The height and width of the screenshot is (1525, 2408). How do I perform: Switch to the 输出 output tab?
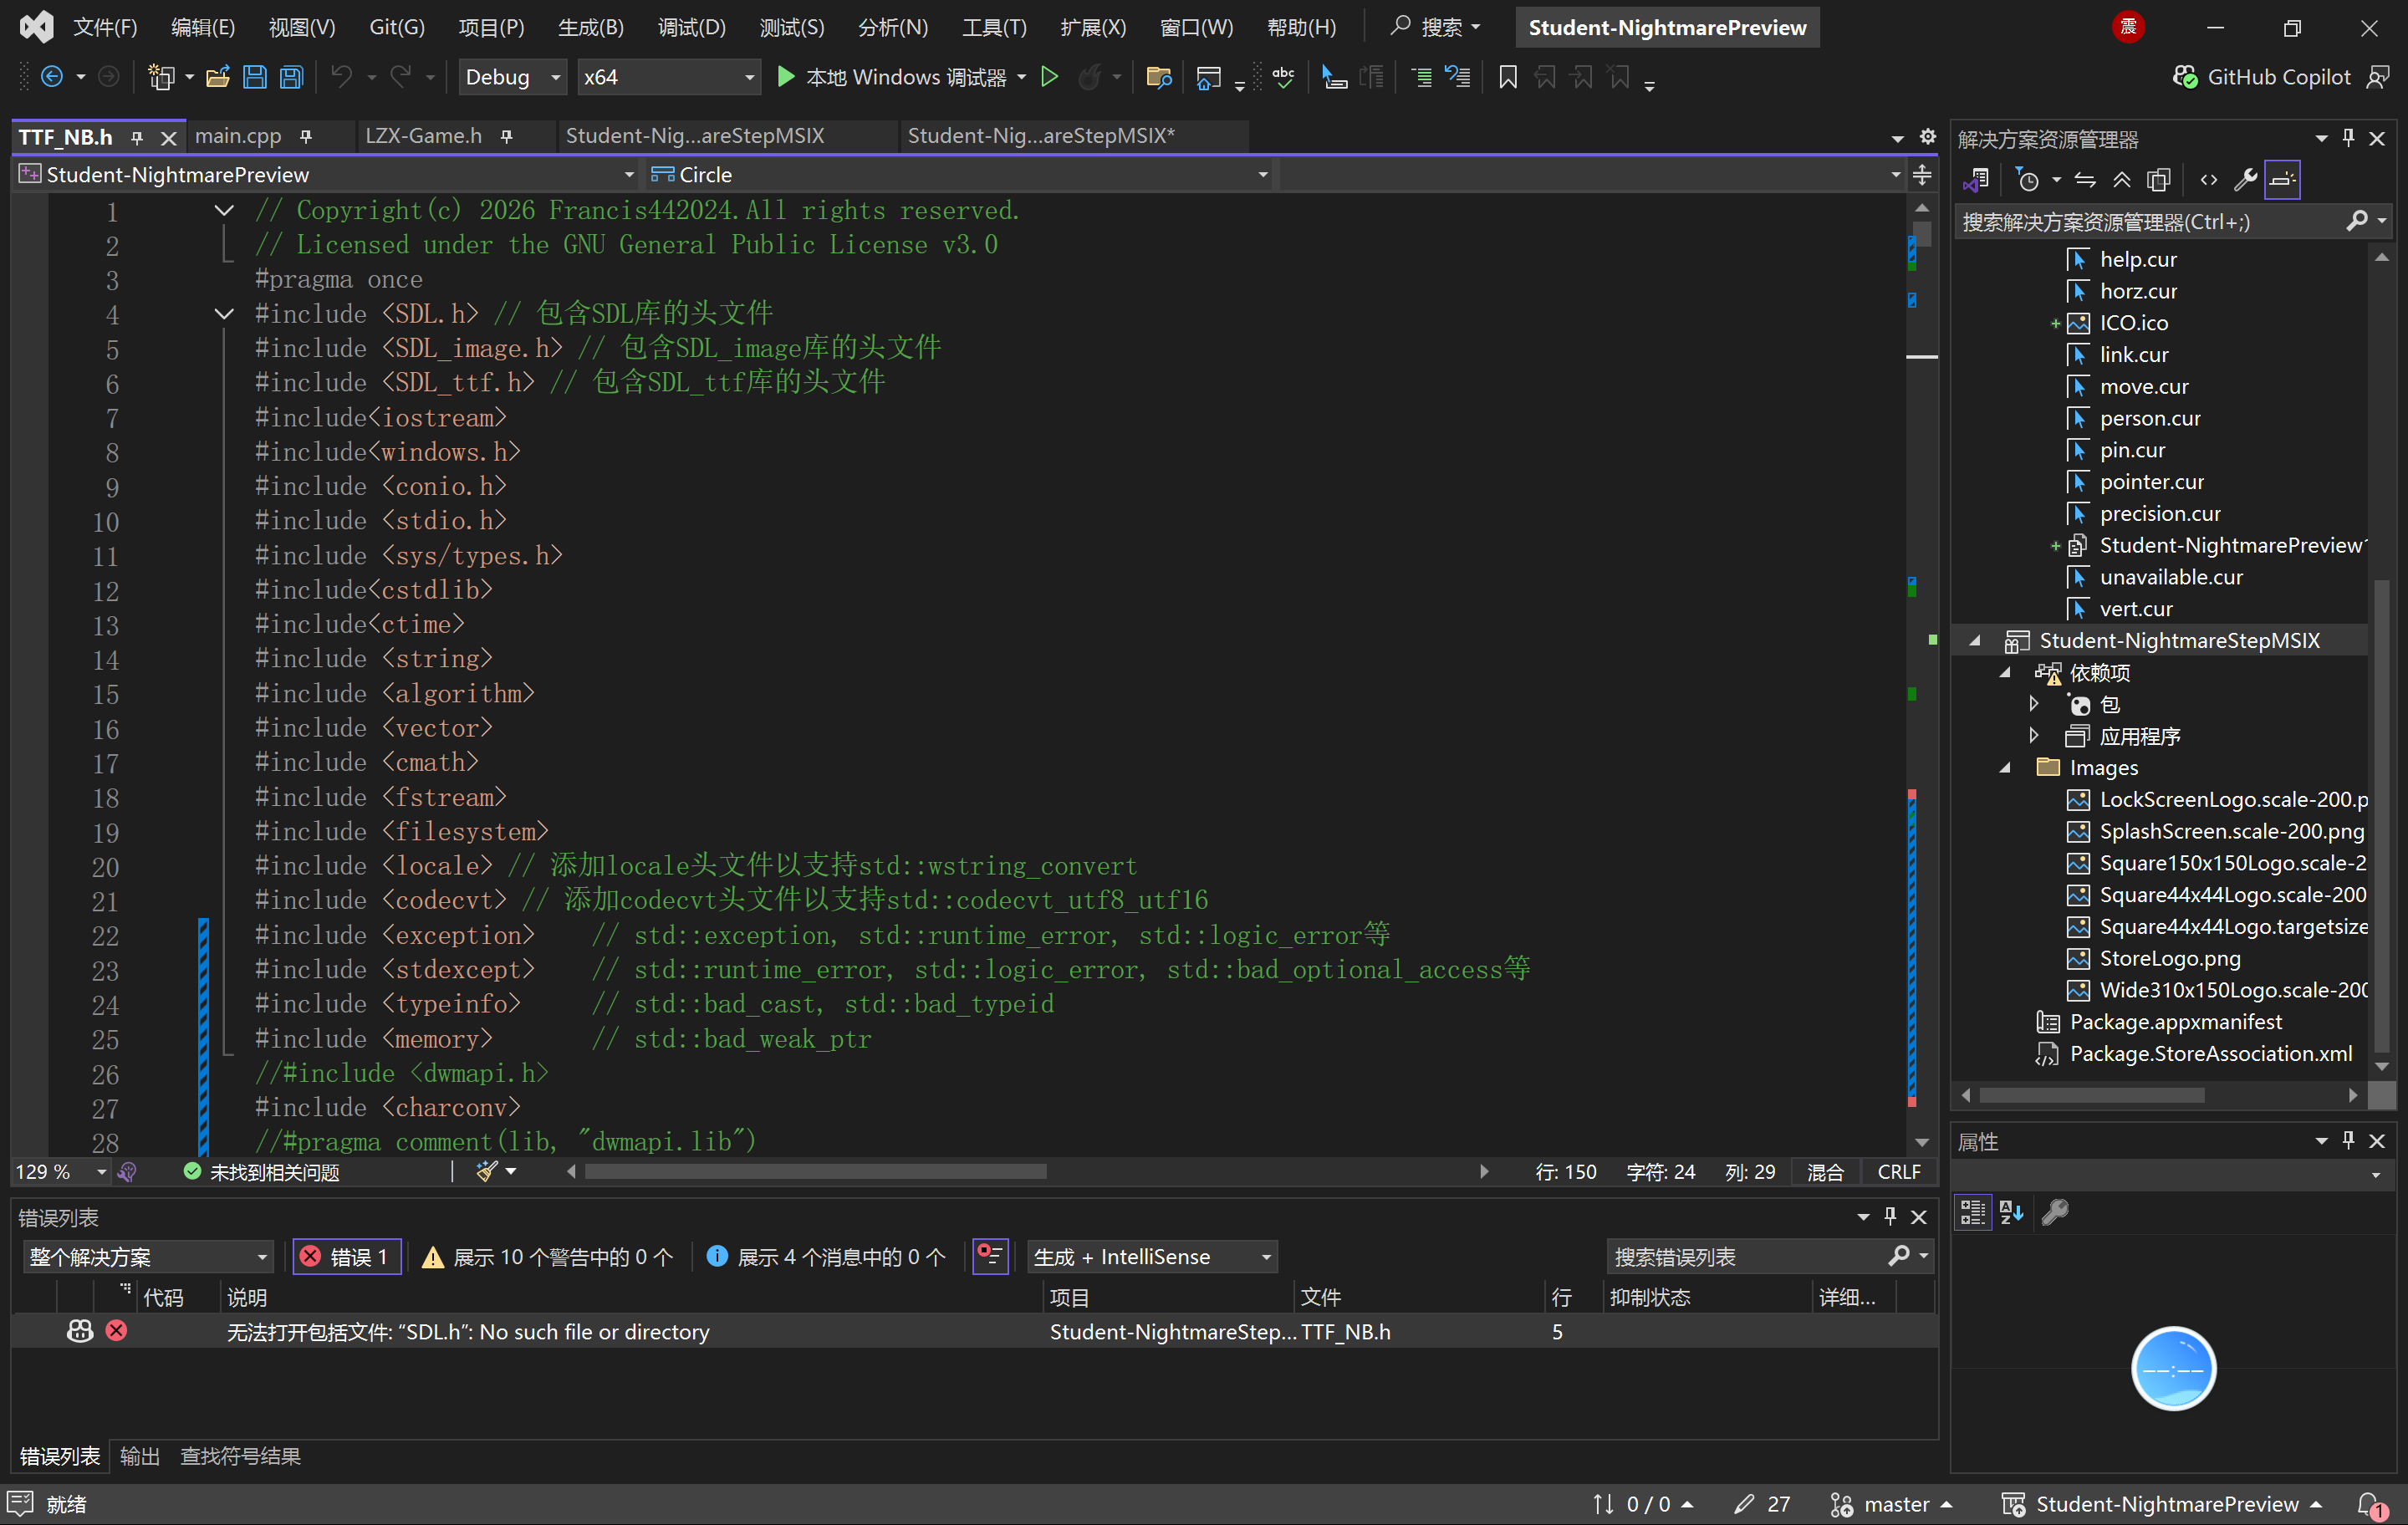tap(139, 1456)
